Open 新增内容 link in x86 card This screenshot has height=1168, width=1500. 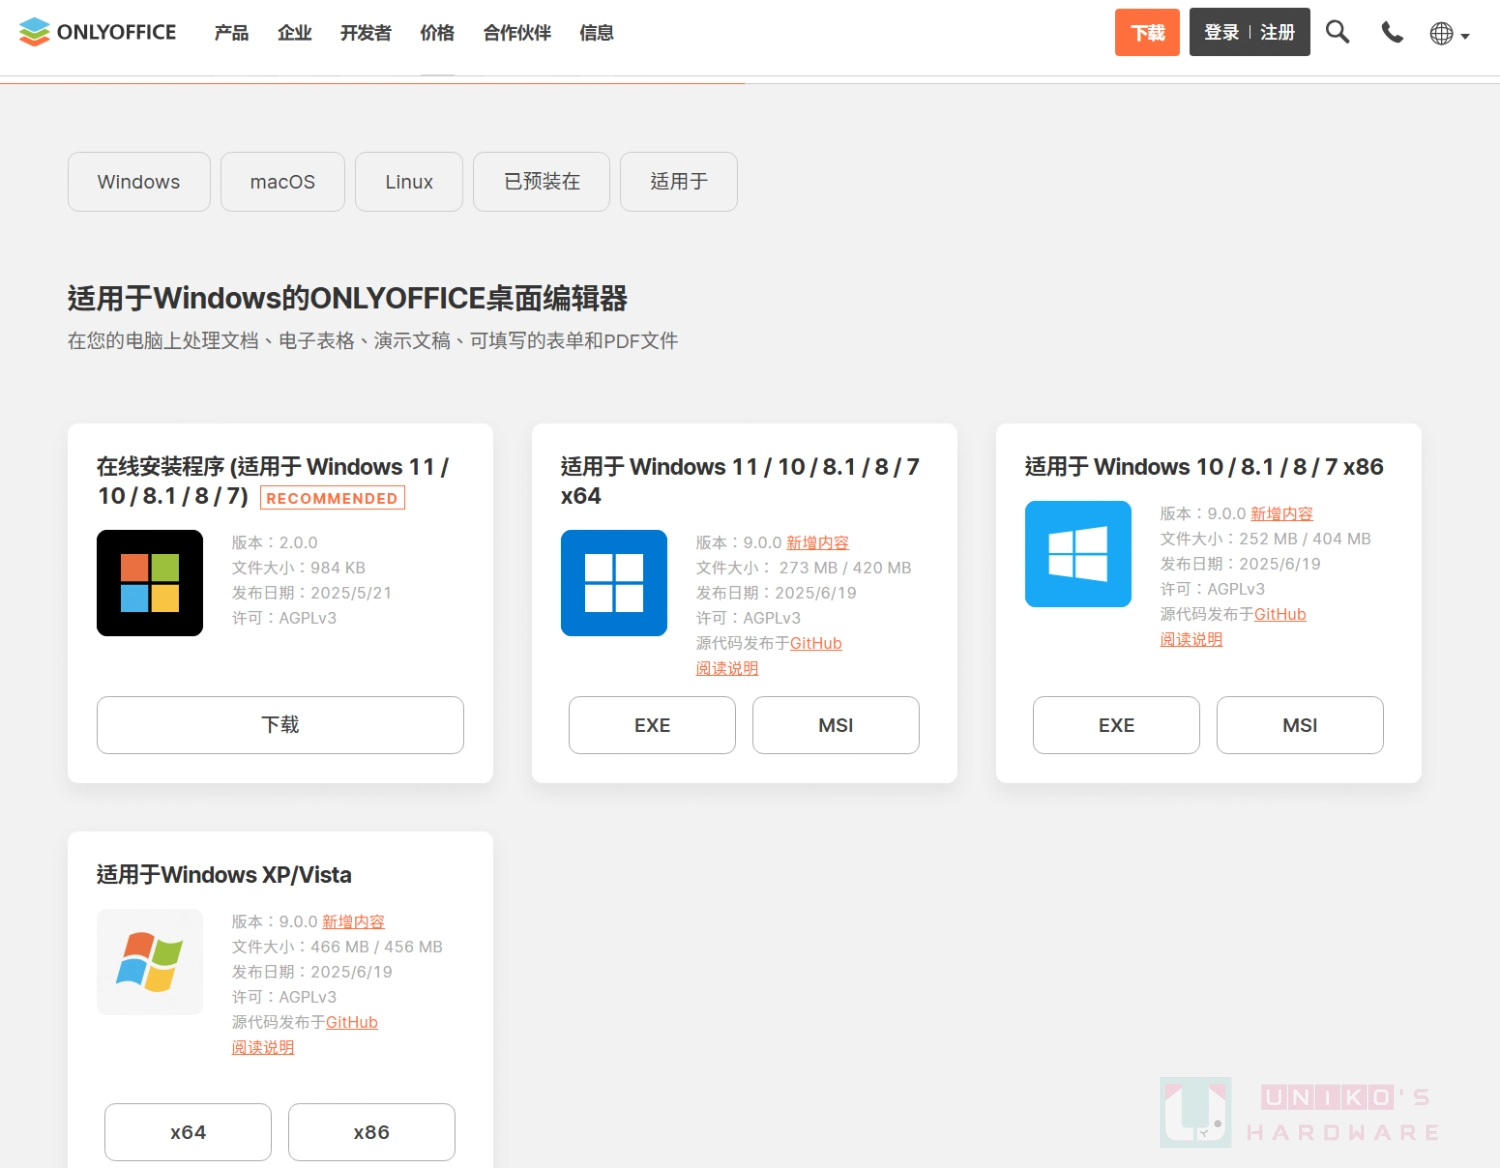(1281, 514)
